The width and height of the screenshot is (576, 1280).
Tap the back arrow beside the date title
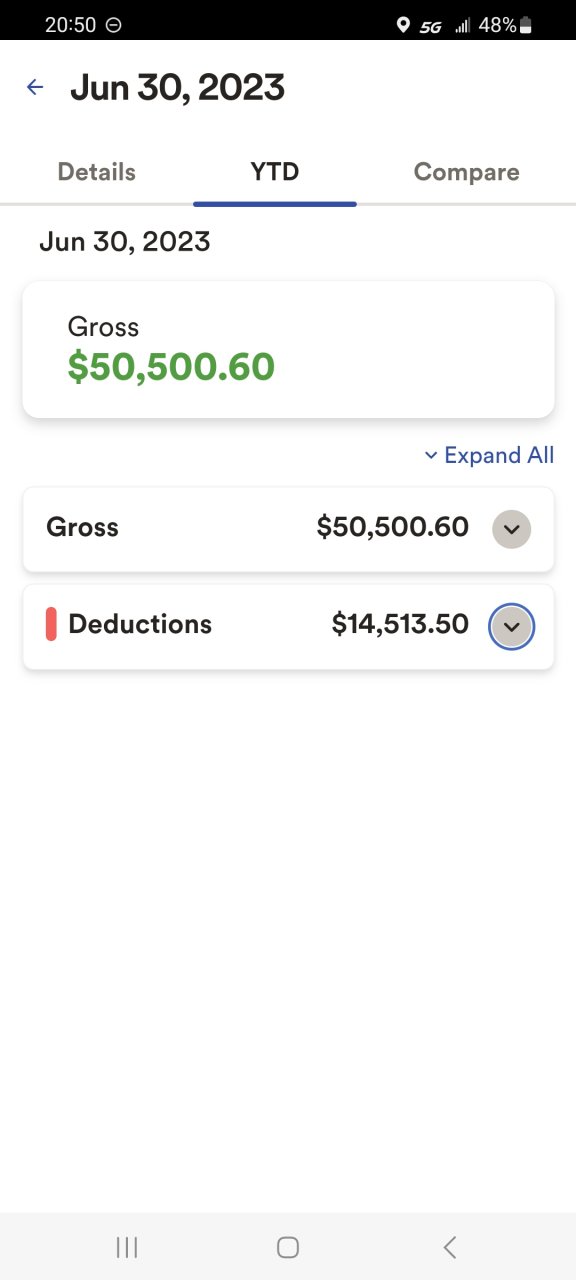click(x=35, y=87)
